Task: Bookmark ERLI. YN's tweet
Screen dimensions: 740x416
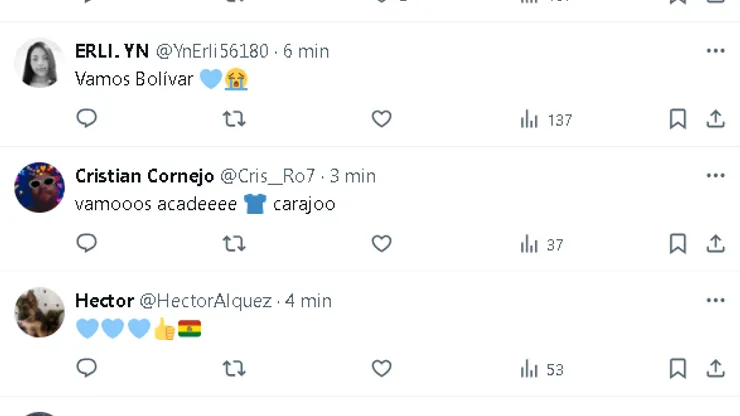Action: tap(678, 119)
